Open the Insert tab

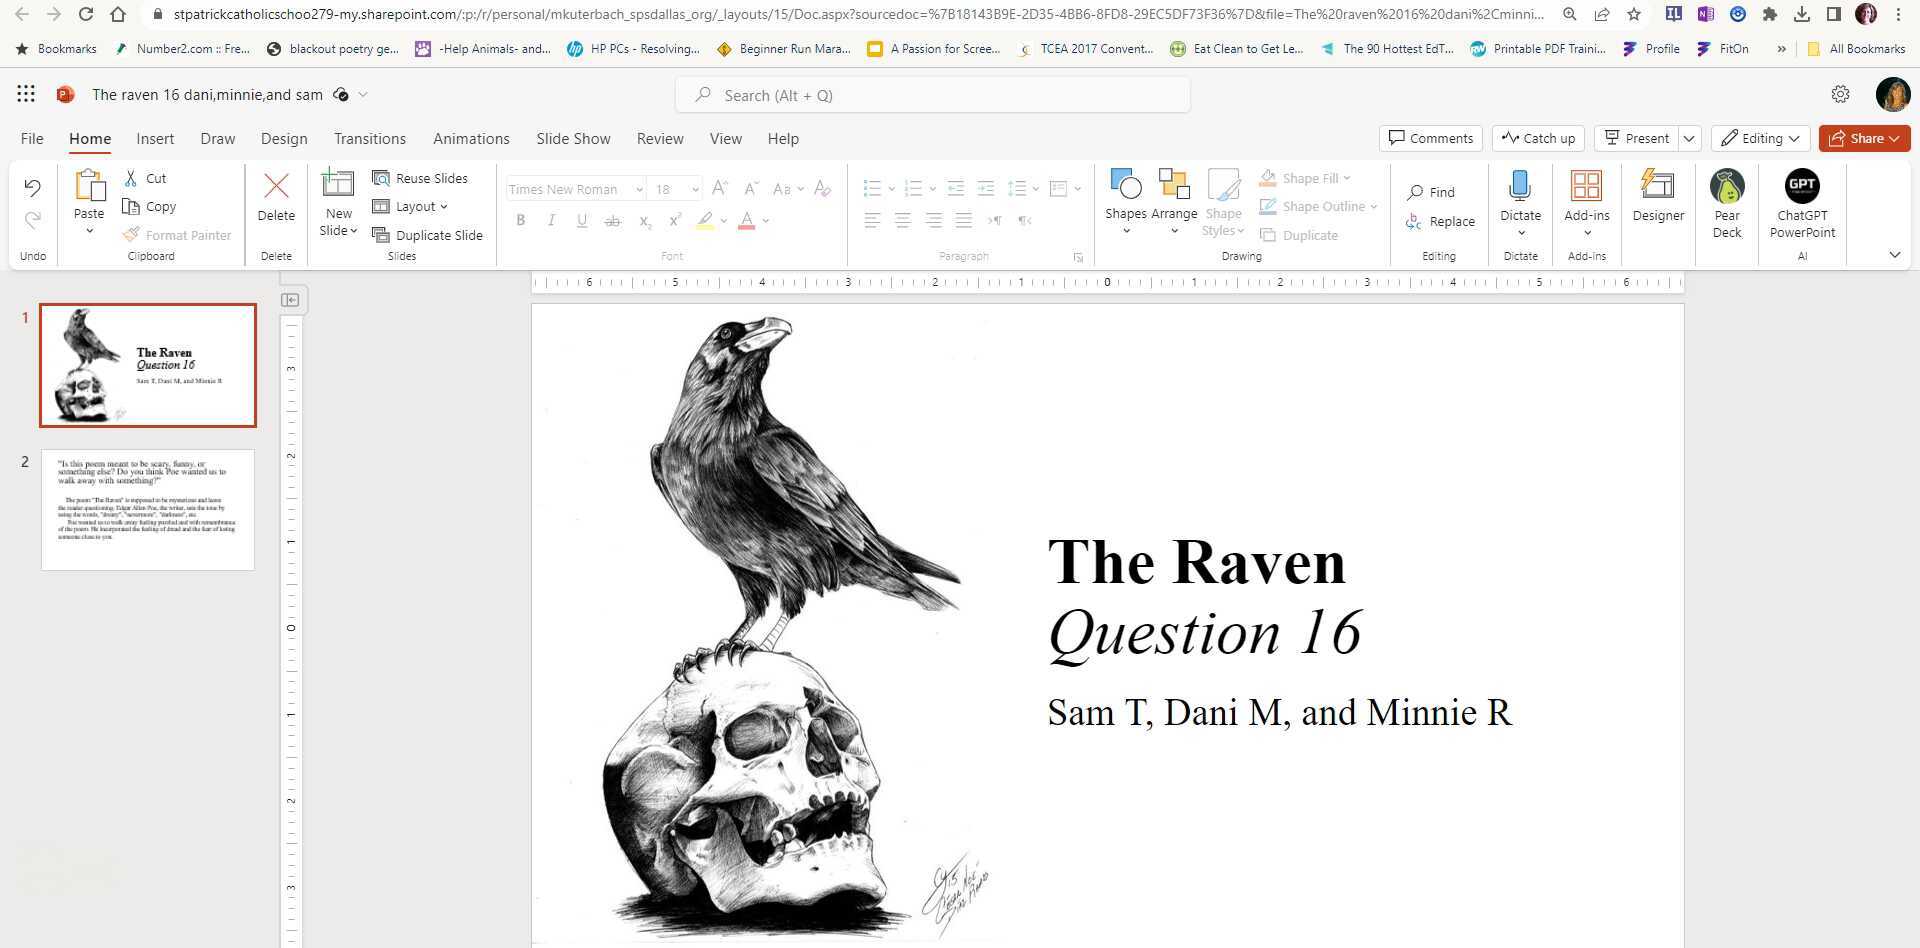coord(155,139)
